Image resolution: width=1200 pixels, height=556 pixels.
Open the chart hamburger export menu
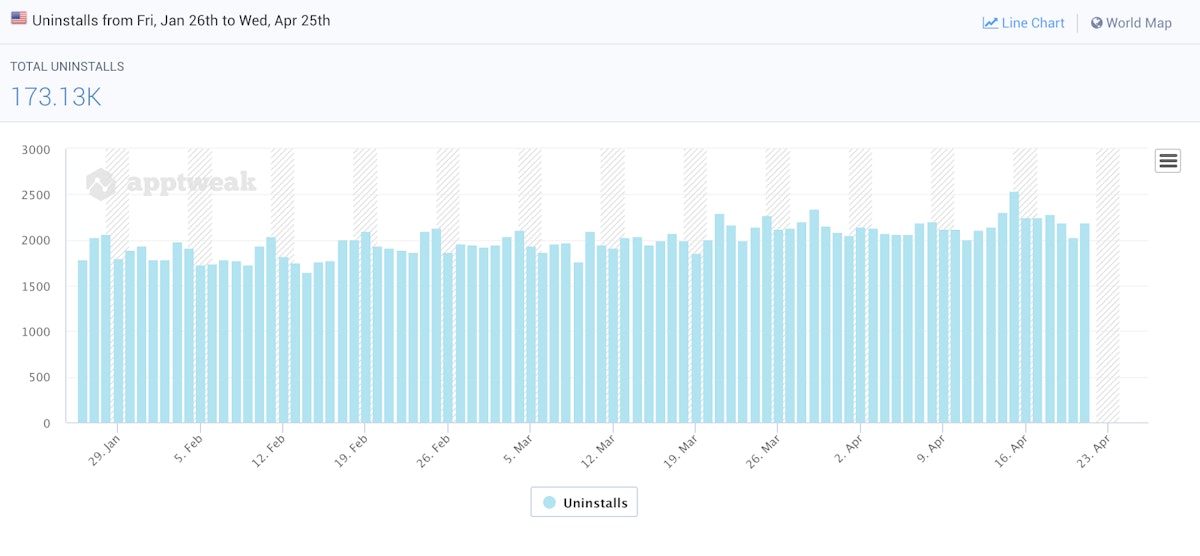point(1167,160)
